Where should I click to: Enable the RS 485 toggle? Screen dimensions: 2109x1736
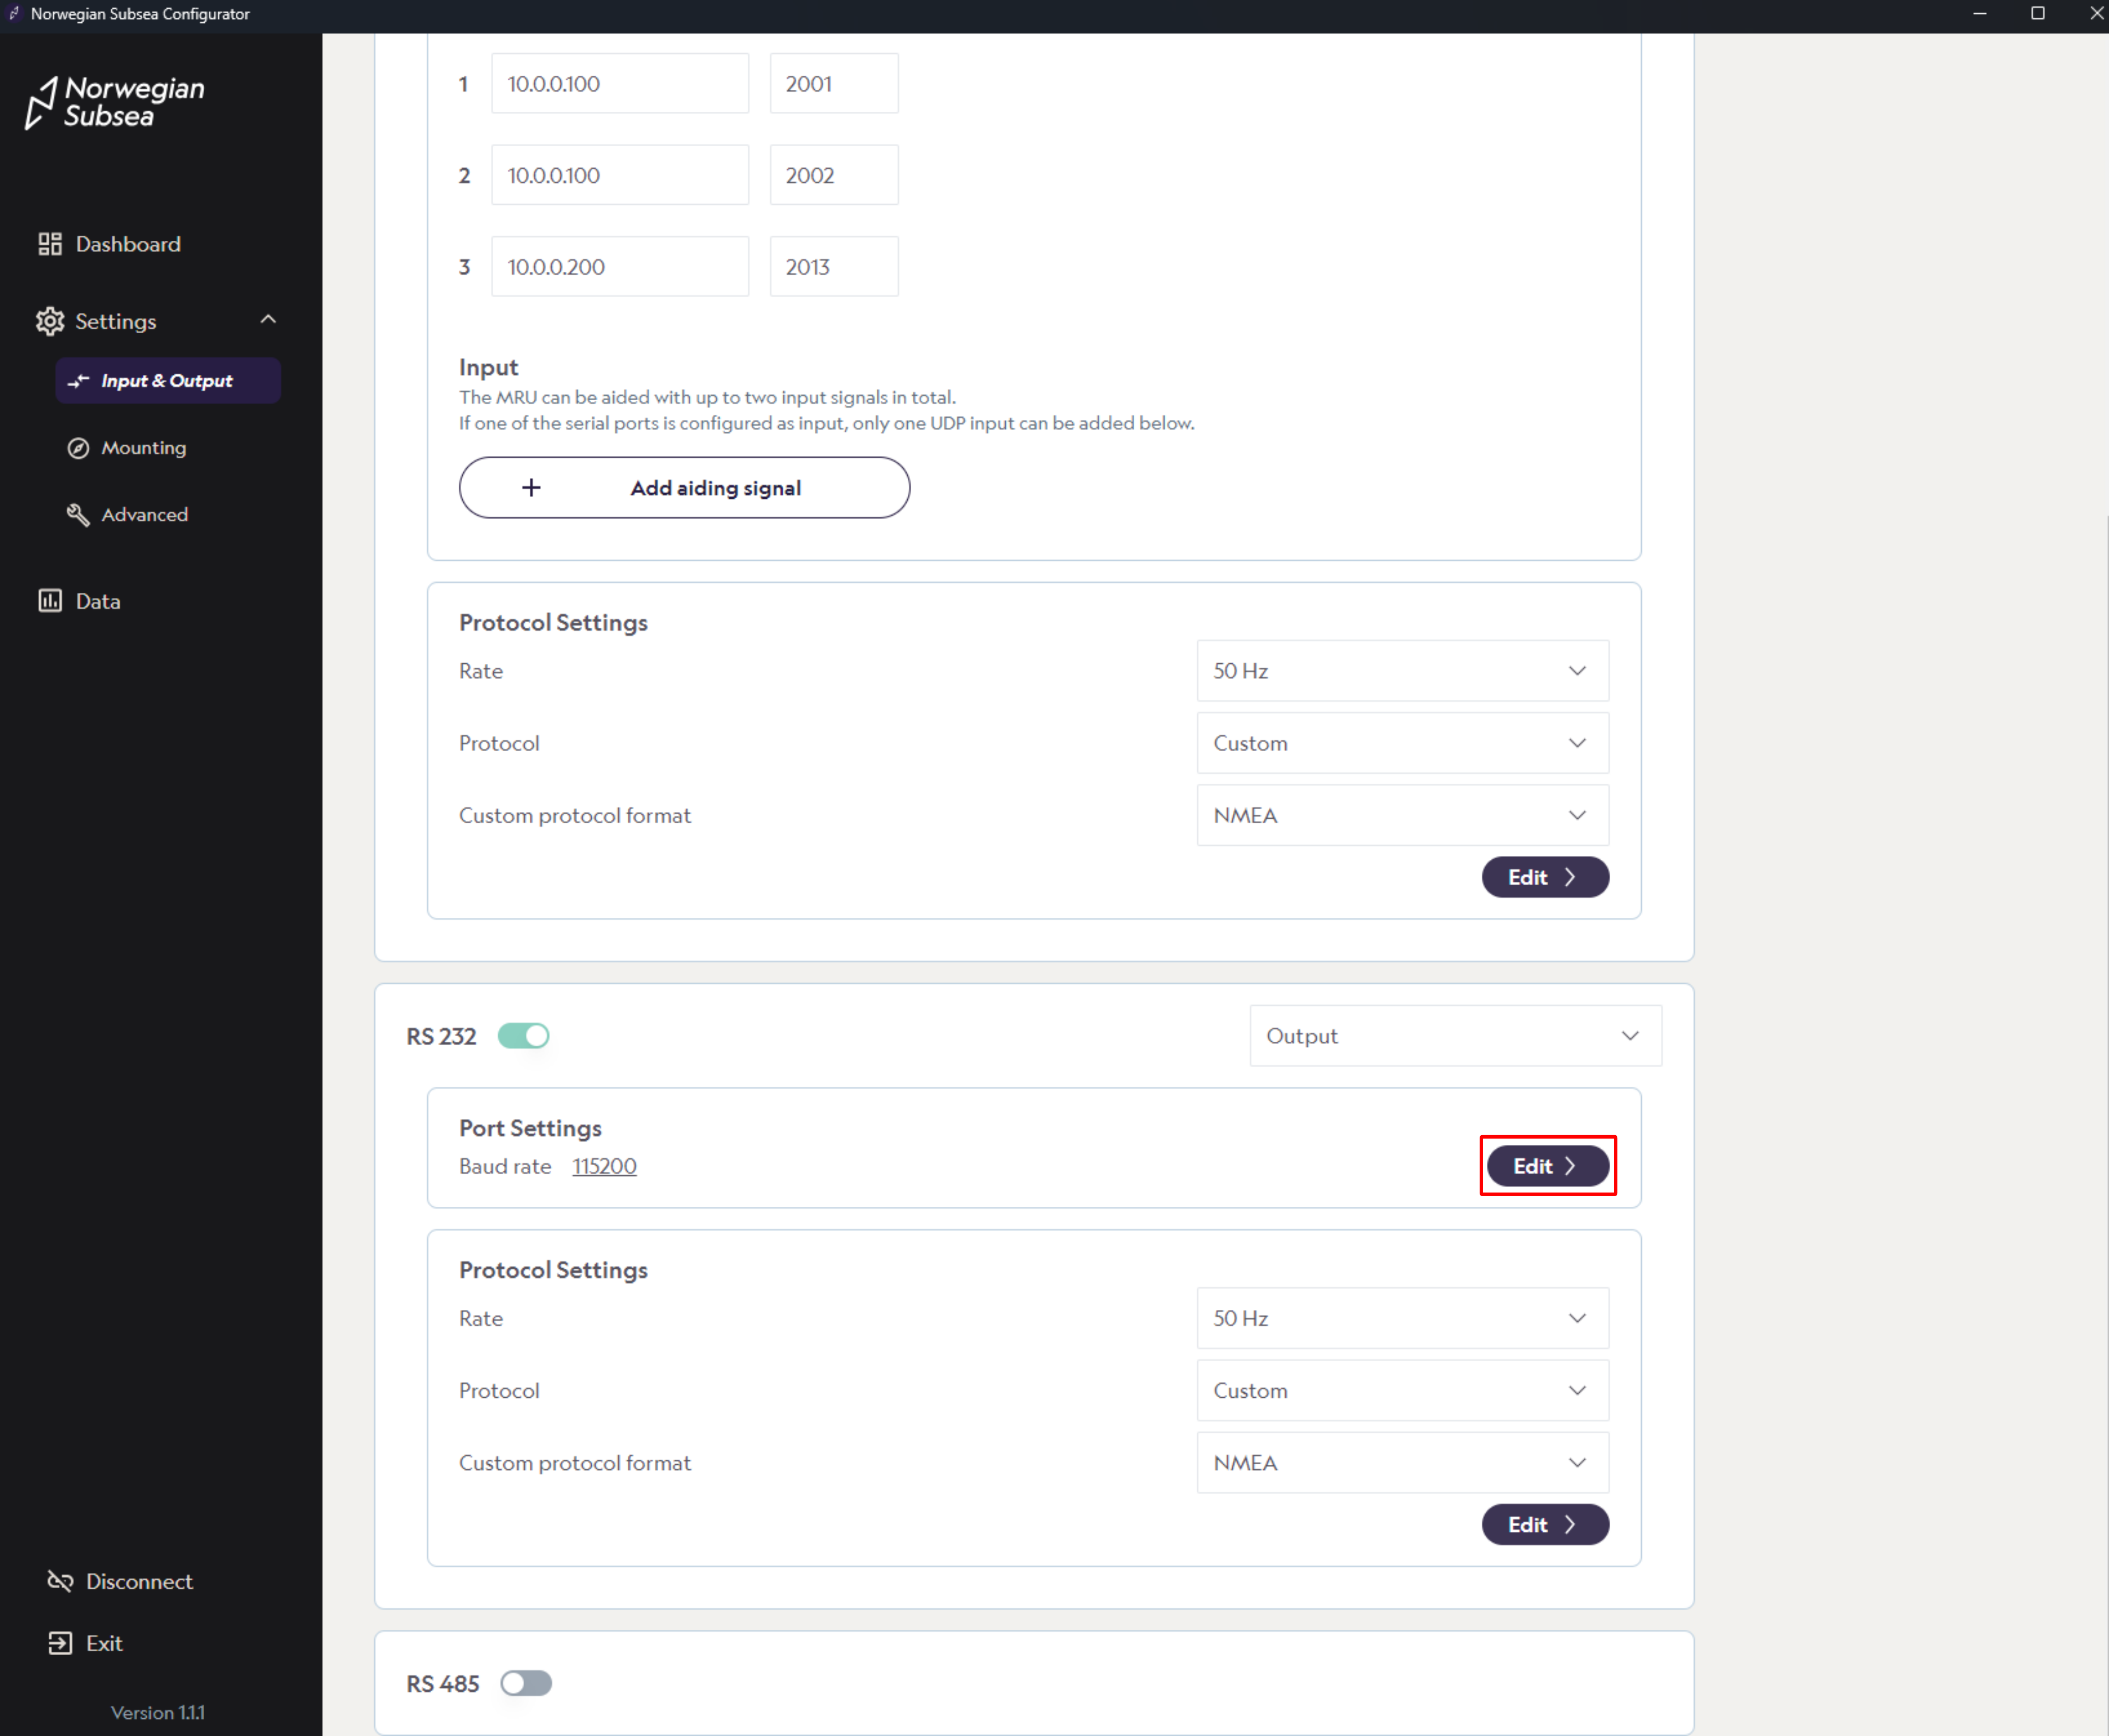[526, 1683]
